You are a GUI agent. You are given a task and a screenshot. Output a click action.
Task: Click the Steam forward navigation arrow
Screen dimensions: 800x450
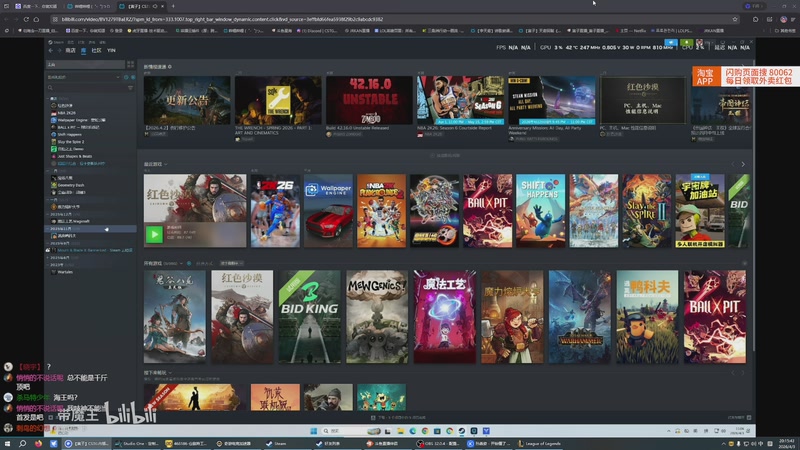point(57,50)
